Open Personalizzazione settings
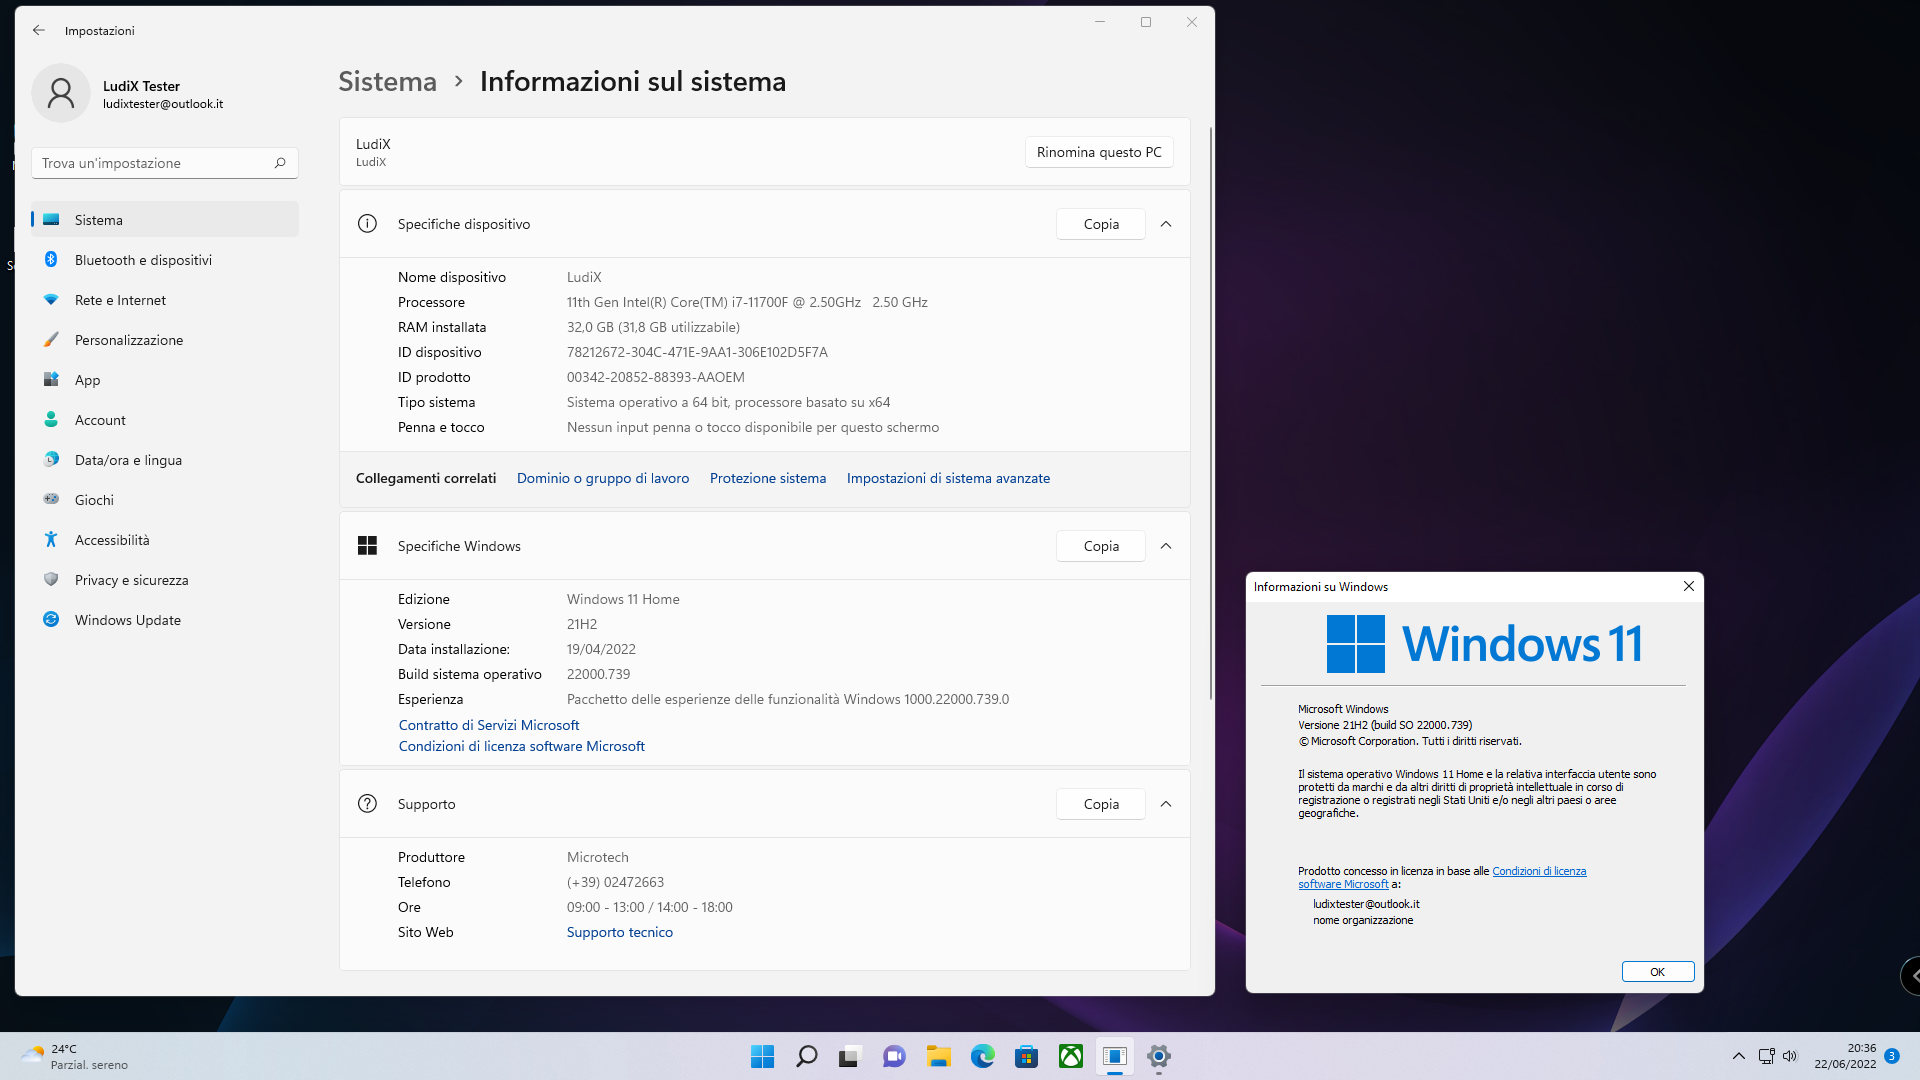This screenshot has width=1920, height=1080. click(165, 340)
